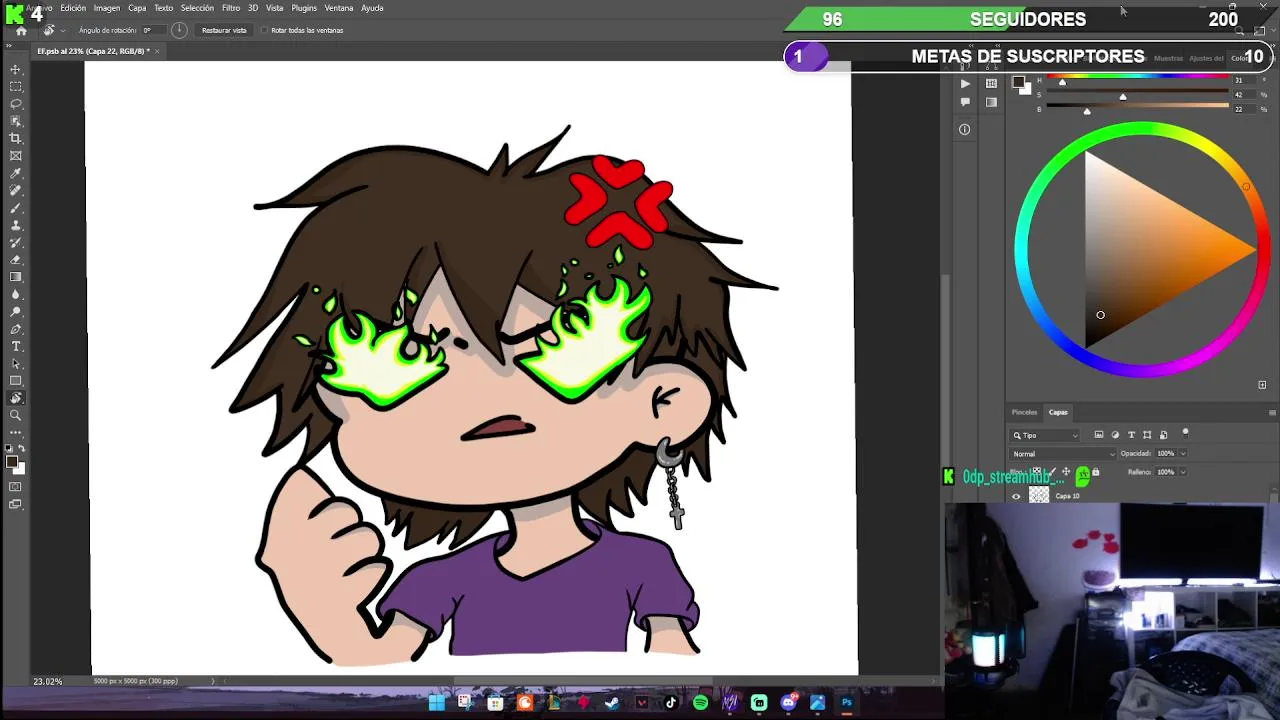Switch to the Pinceles tab
This screenshot has height=720, width=1280.
[x=1024, y=412]
